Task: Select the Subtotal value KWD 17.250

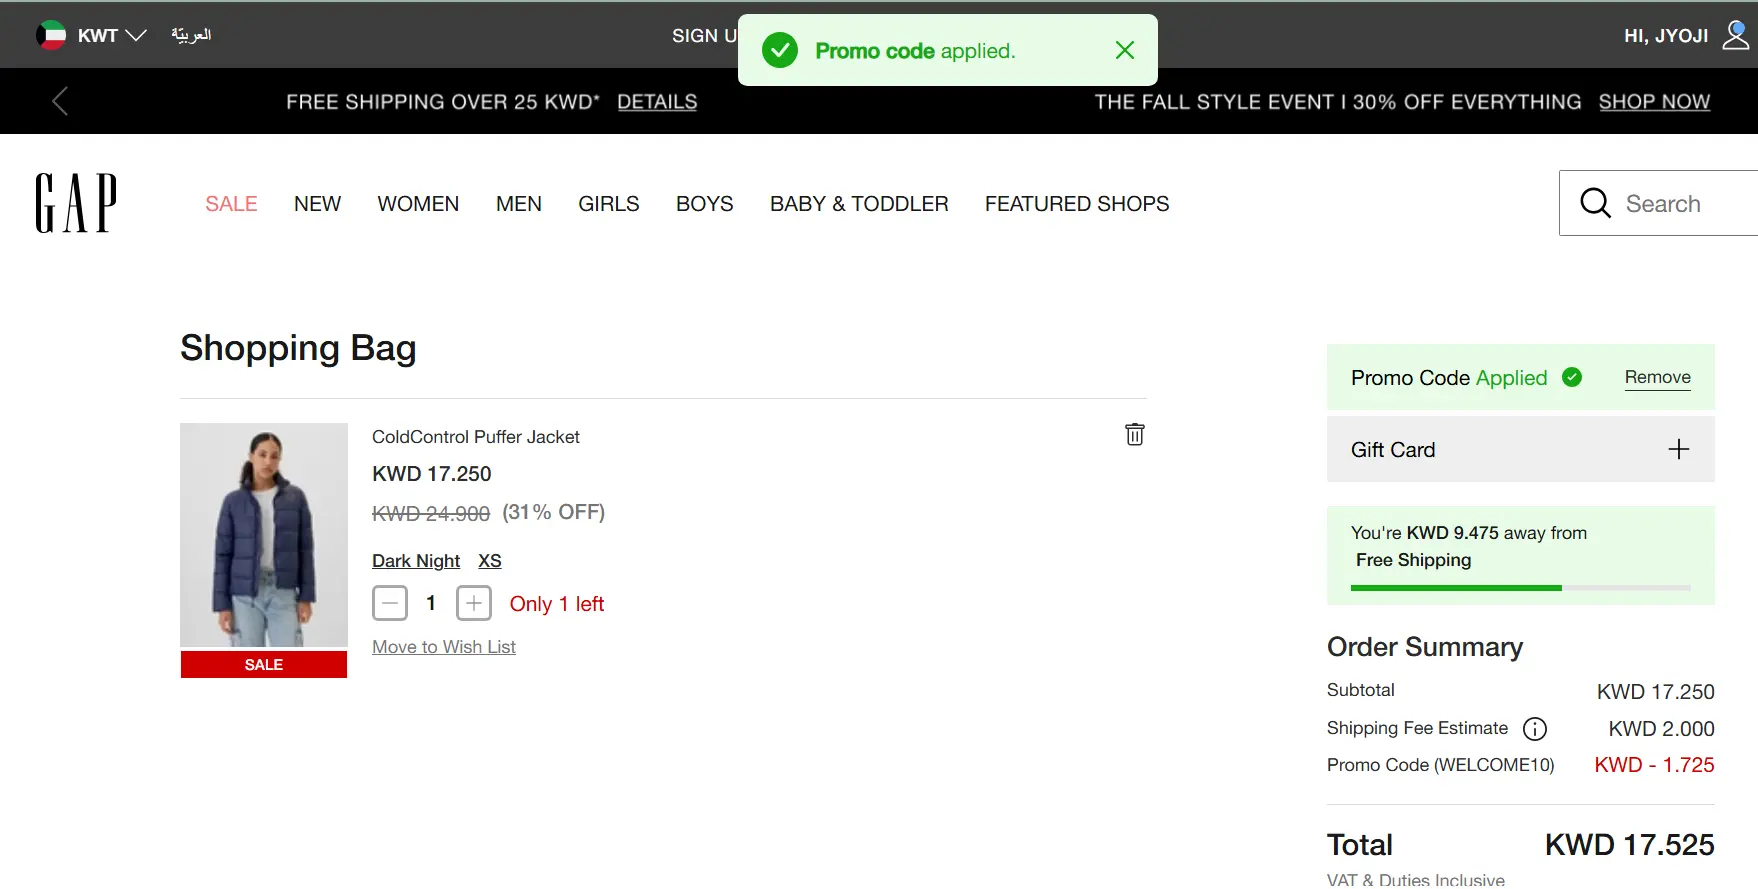Action: point(1656,692)
